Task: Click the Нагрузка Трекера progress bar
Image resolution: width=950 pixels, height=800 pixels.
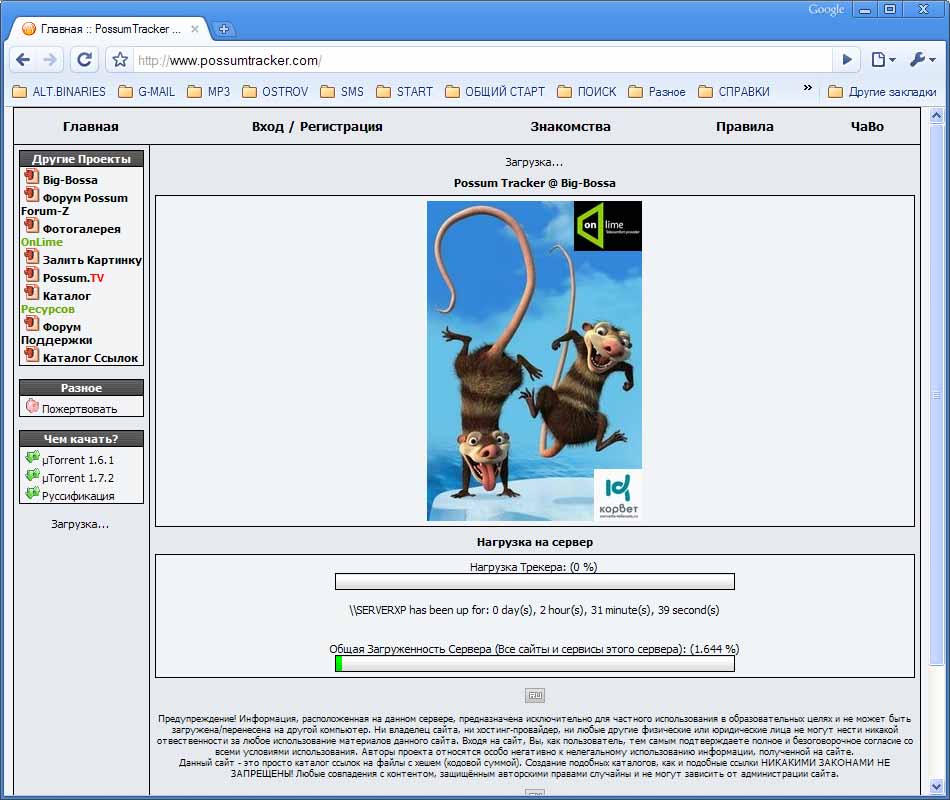Action: click(535, 582)
